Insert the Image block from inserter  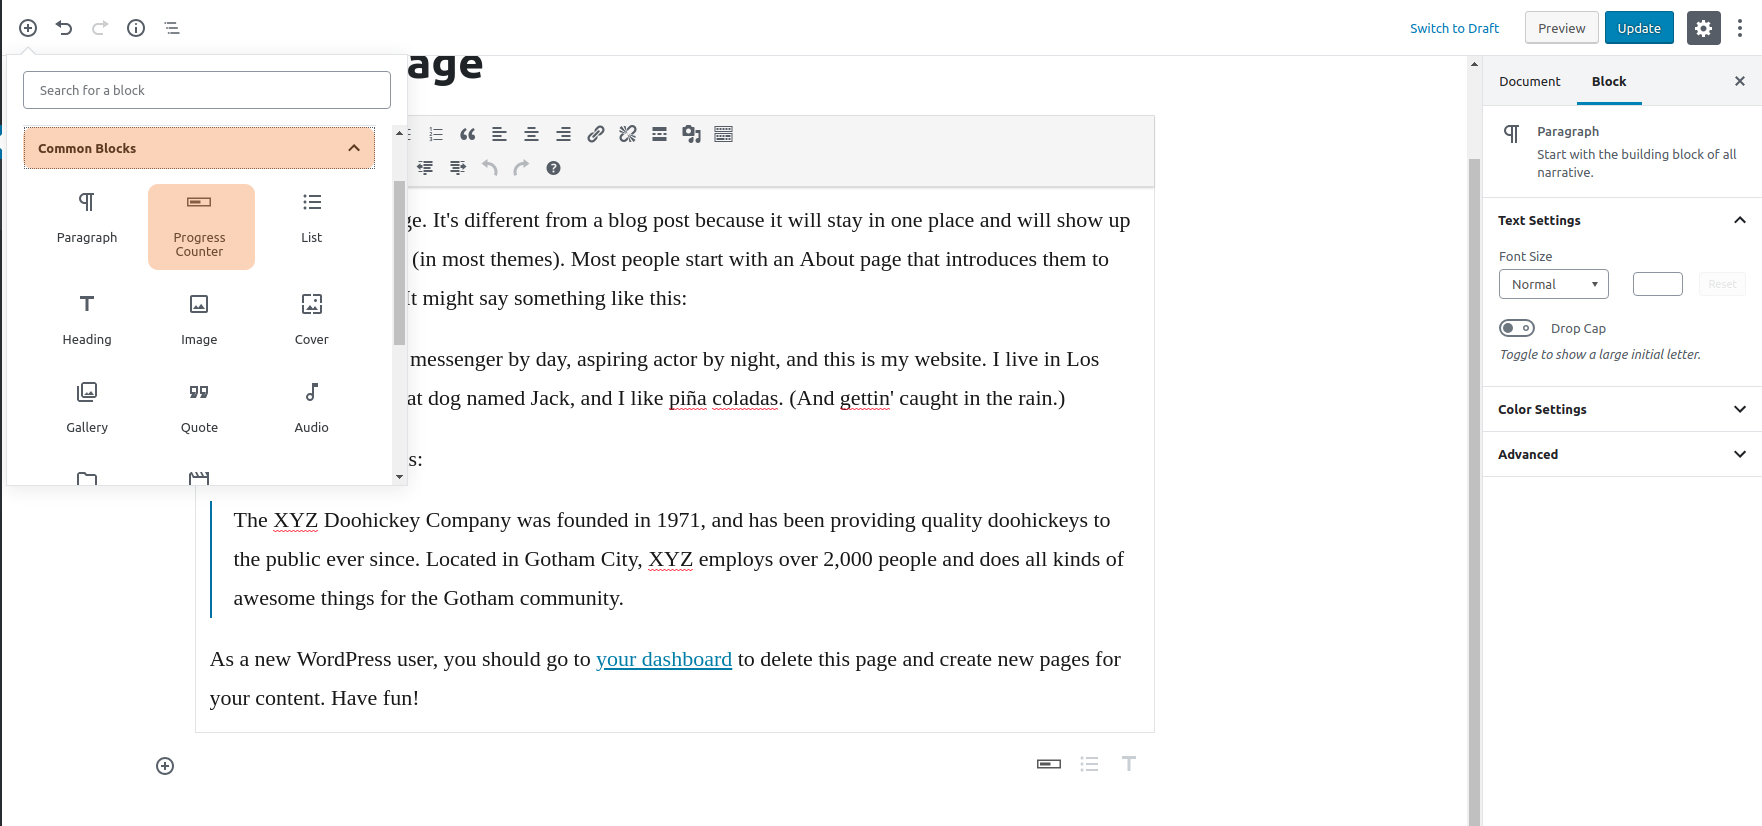point(199,320)
